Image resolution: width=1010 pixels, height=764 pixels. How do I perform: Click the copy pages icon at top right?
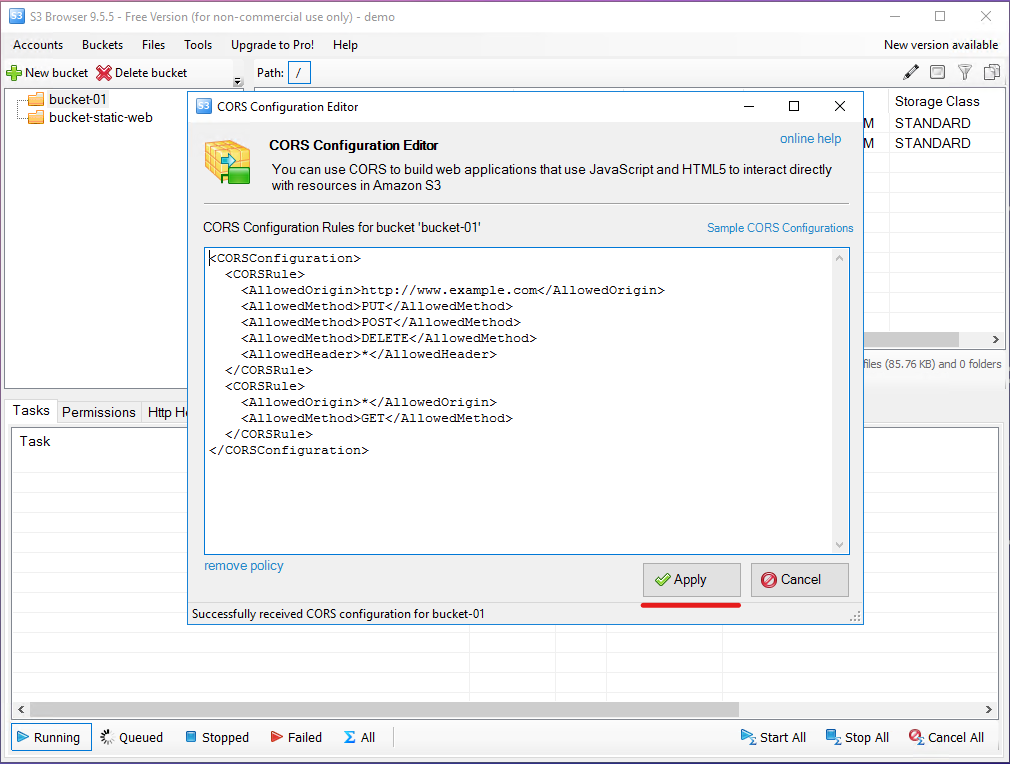991,72
